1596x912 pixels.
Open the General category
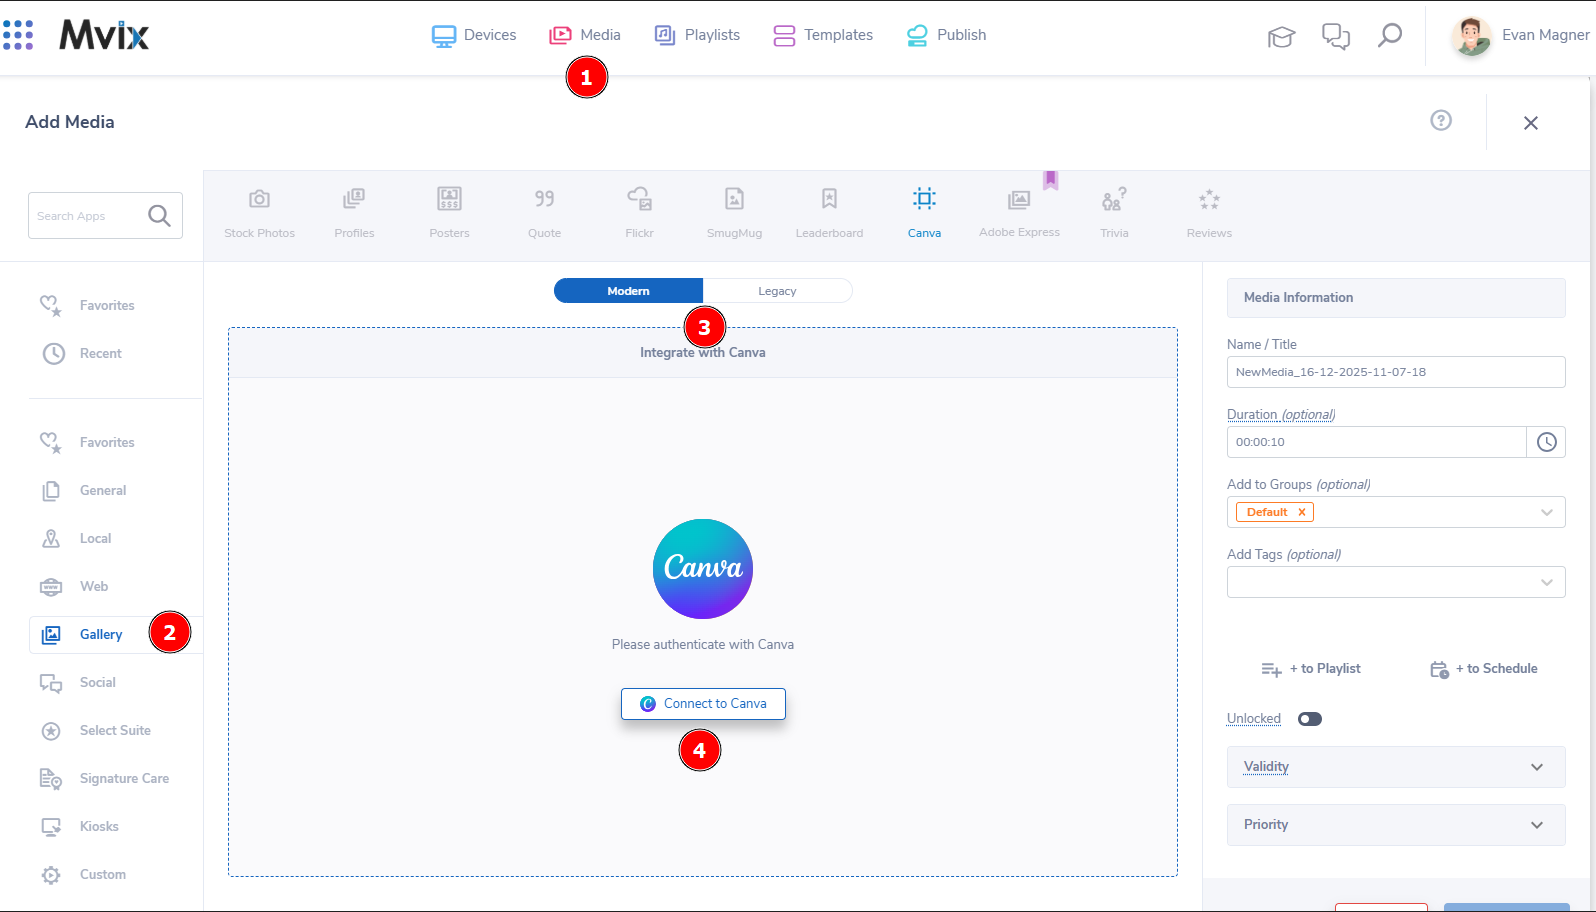click(84, 490)
